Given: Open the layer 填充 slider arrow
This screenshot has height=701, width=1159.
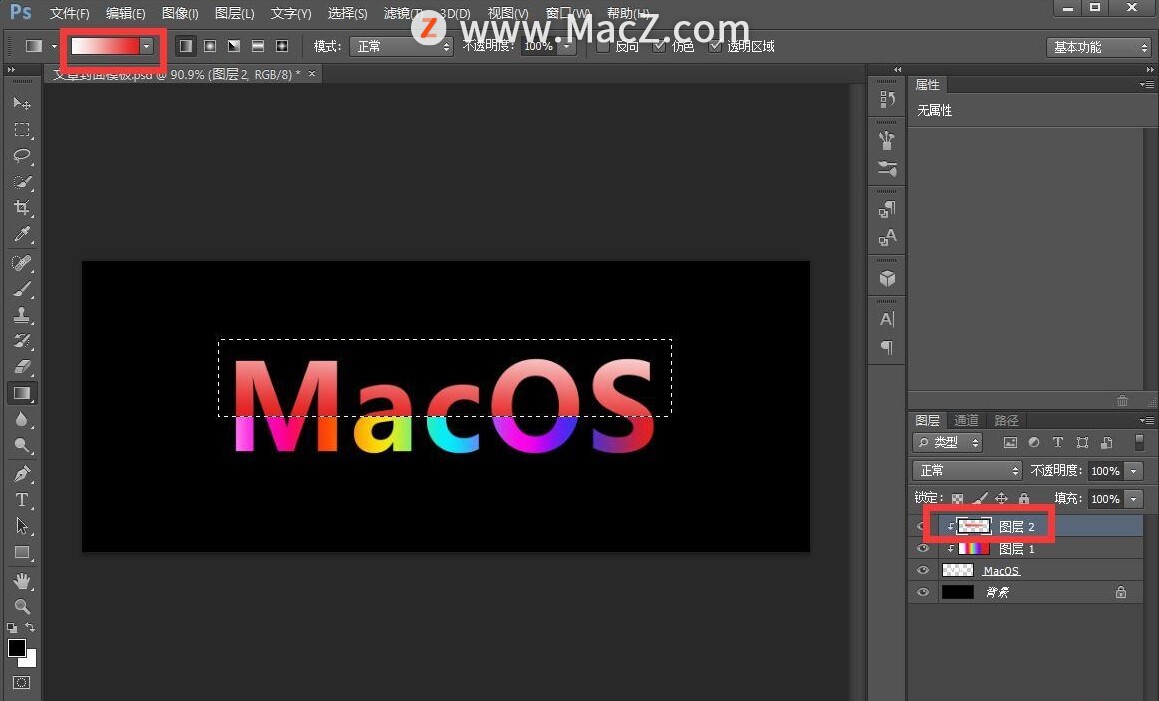Looking at the screenshot, I should (x=1134, y=499).
